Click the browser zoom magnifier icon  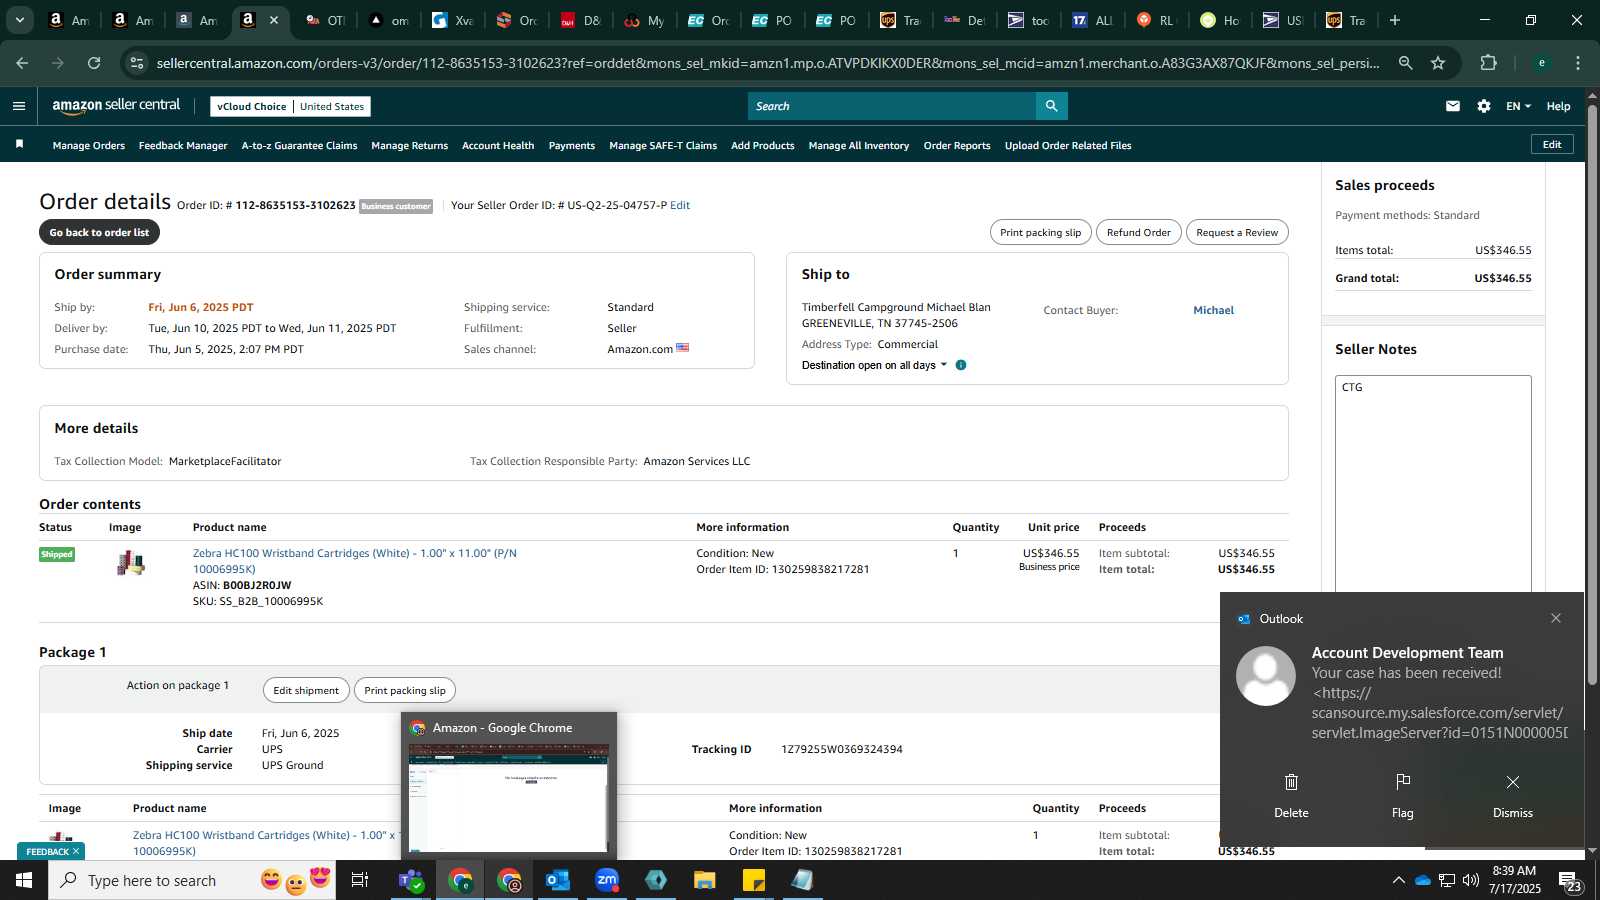(x=1406, y=63)
